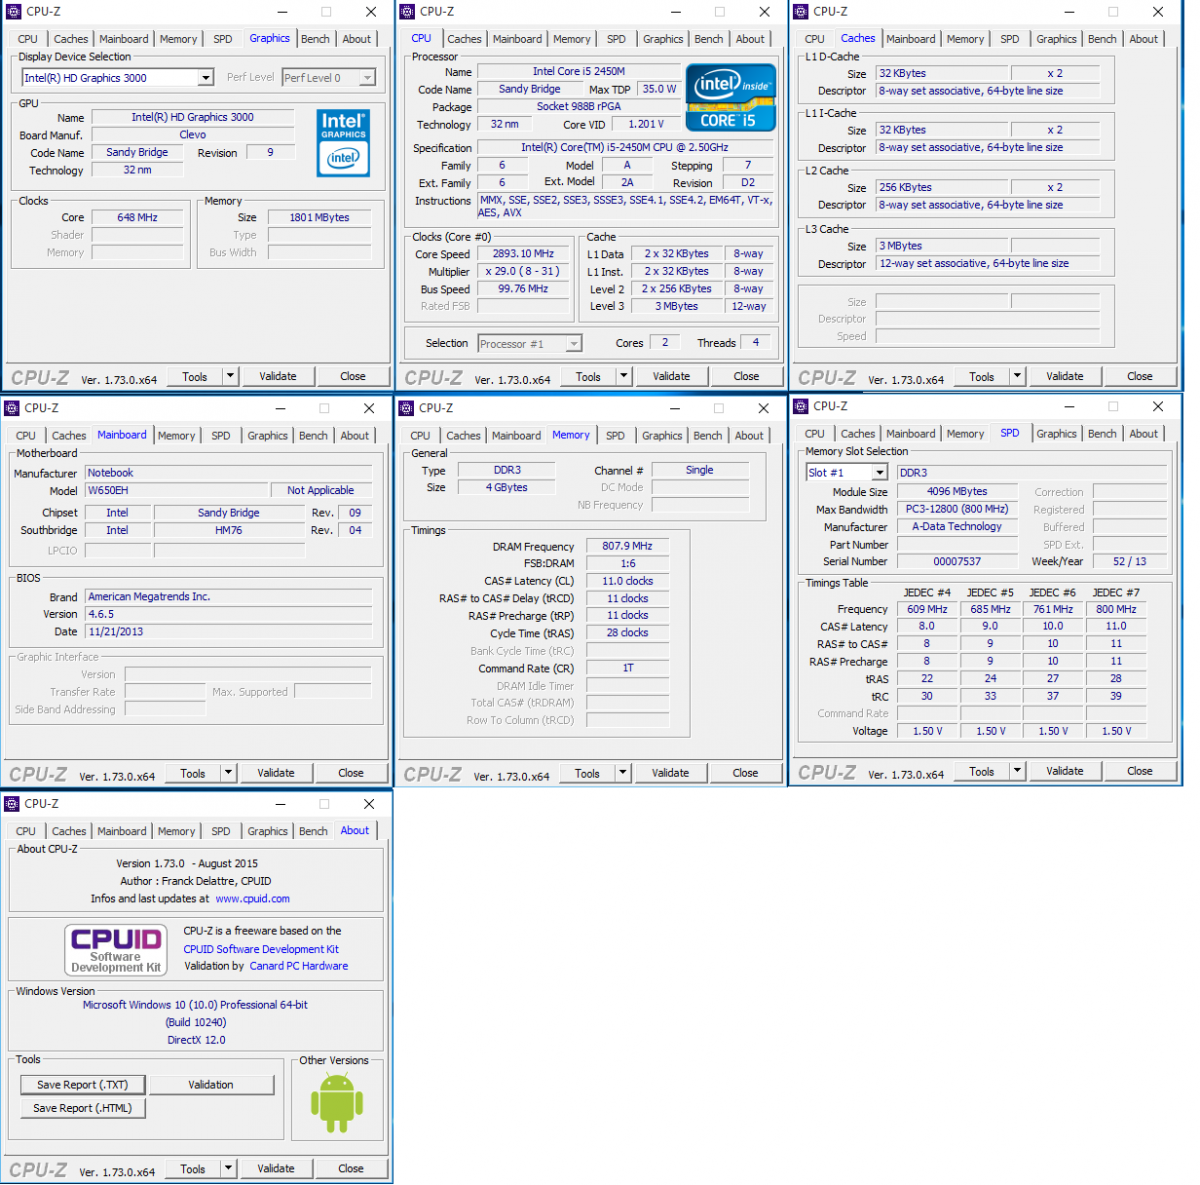Viewport: 1200px width, 1185px height.
Task: Click Clevo board manufacturer value
Action: tap(193, 135)
